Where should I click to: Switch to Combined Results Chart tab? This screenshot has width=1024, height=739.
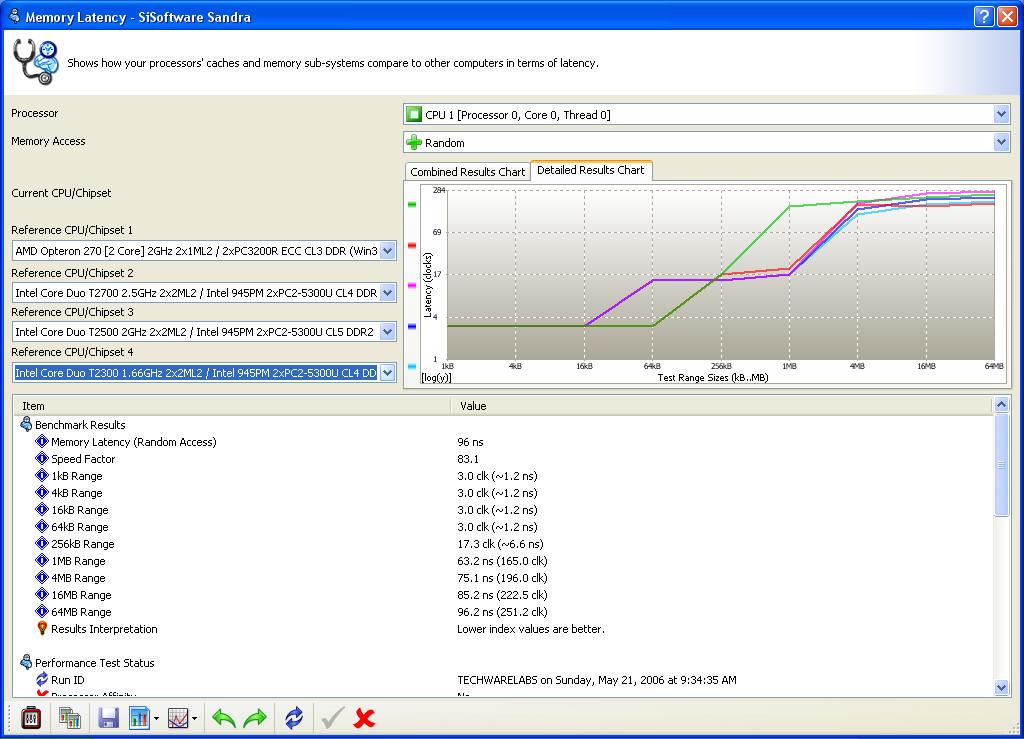[x=468, y=172]
